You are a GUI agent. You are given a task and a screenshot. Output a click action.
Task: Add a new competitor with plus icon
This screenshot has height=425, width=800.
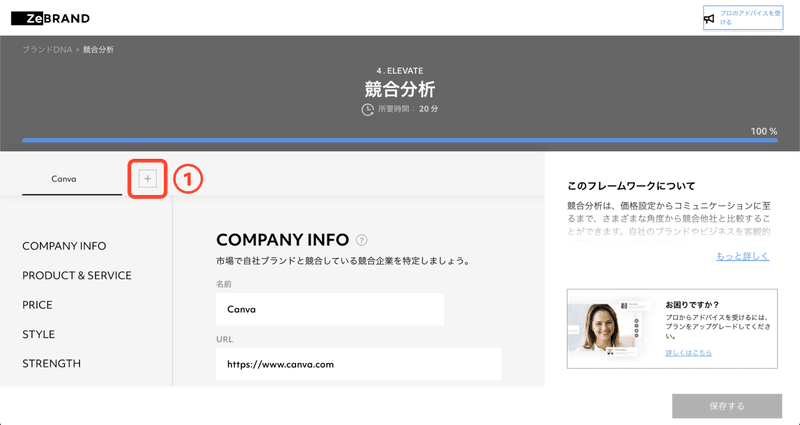147,179
